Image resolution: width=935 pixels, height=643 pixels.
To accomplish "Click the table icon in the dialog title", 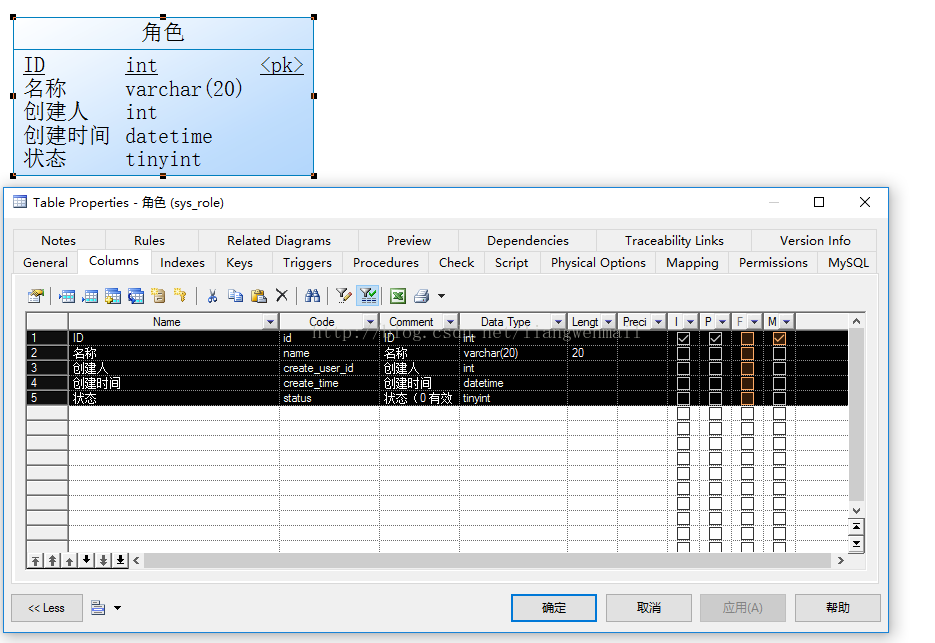I will (20, 202).
